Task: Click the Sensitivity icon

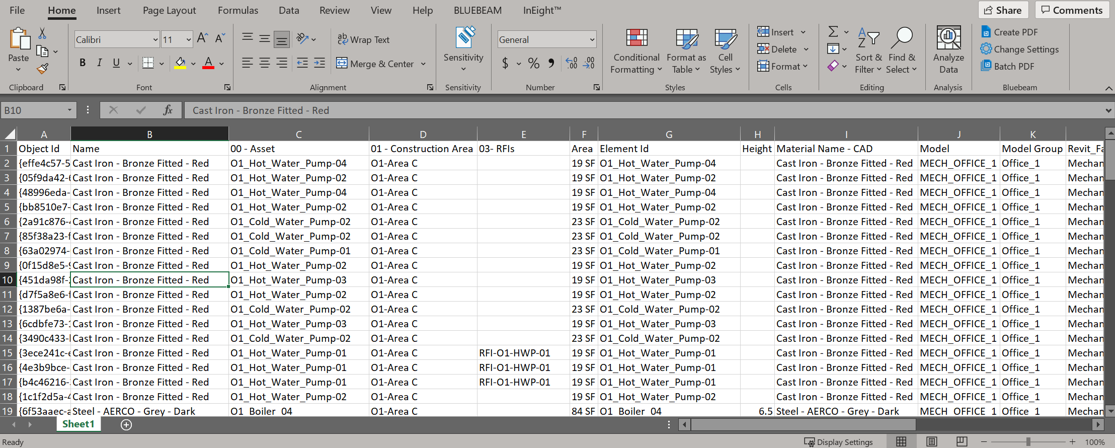Action: (463, 40)
